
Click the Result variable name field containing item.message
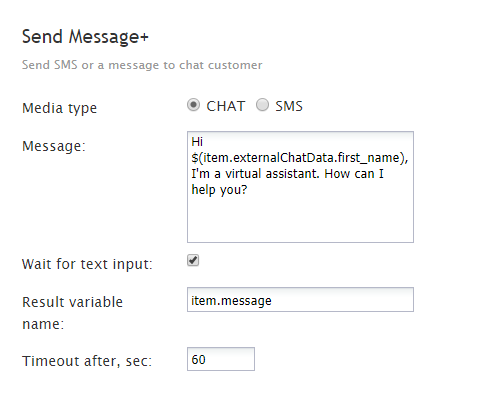[300, 300]
